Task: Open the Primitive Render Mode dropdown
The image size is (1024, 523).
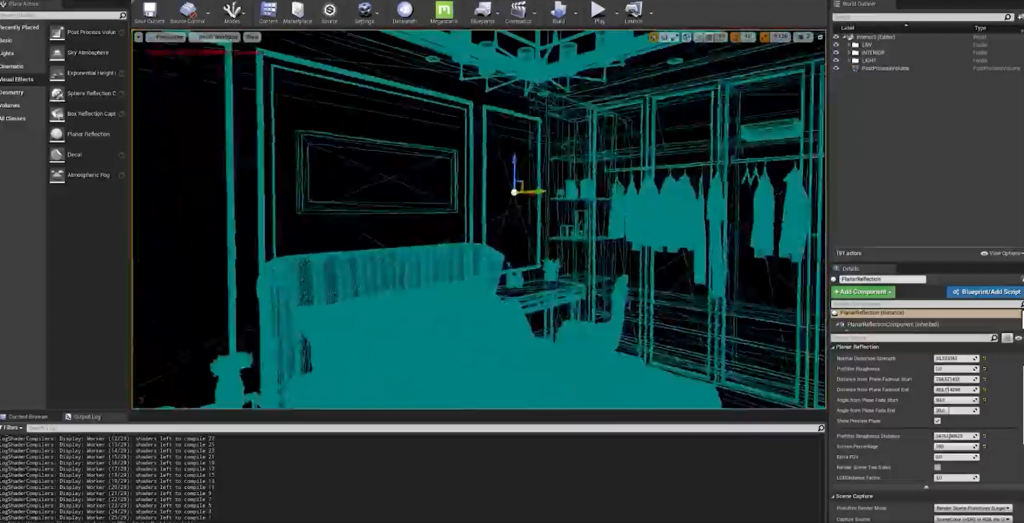Action: [973, 508]
